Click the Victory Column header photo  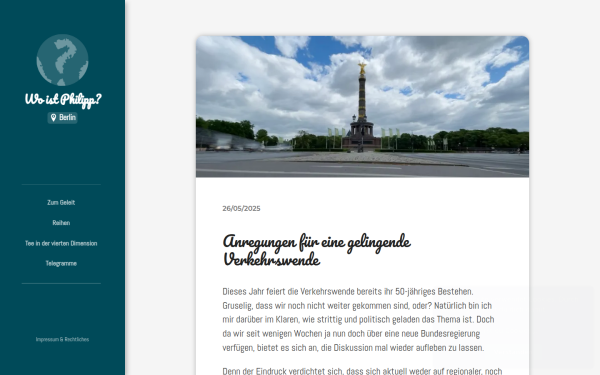click(362, 107)
